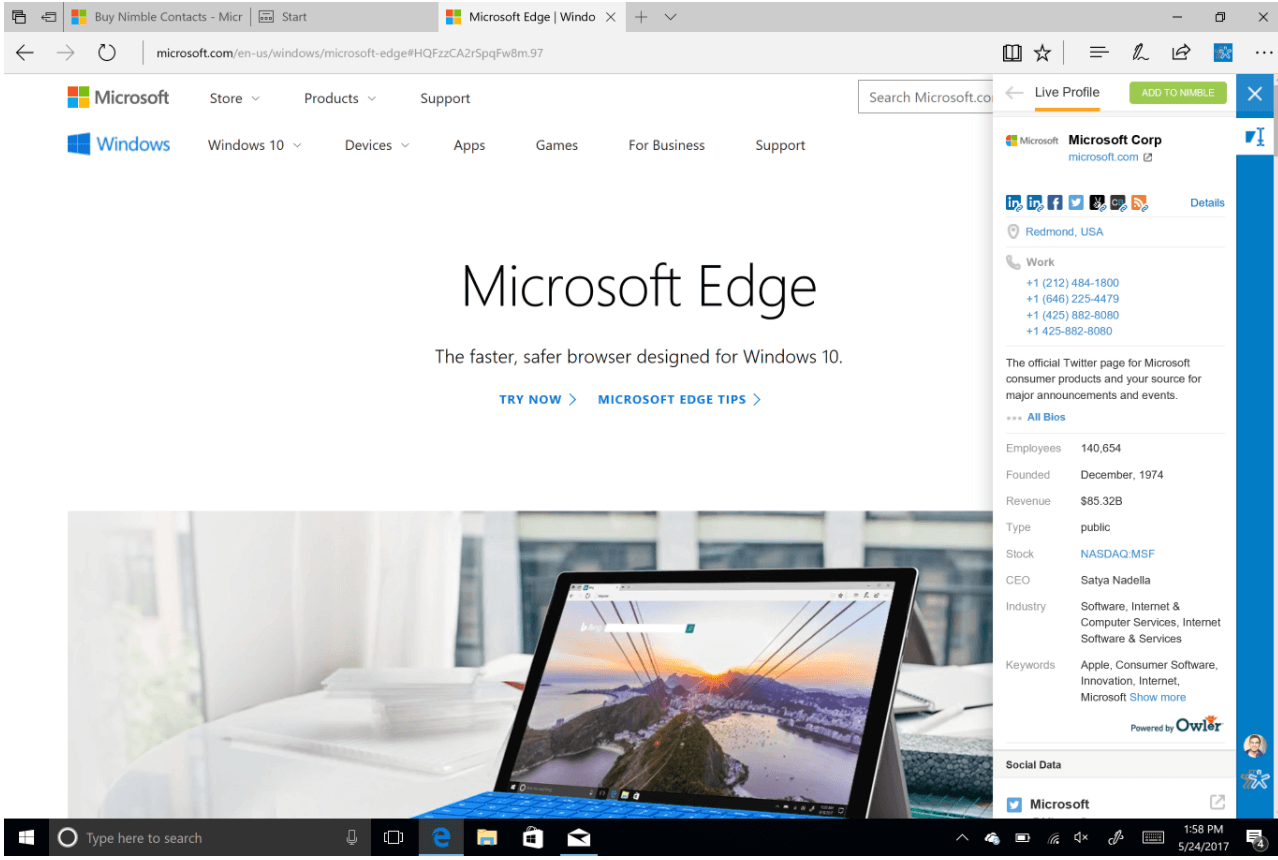Screen dimensions: 1278x860
Task: Click the text-select icon in Nimble sidebar
Action: coord(1255,136)
